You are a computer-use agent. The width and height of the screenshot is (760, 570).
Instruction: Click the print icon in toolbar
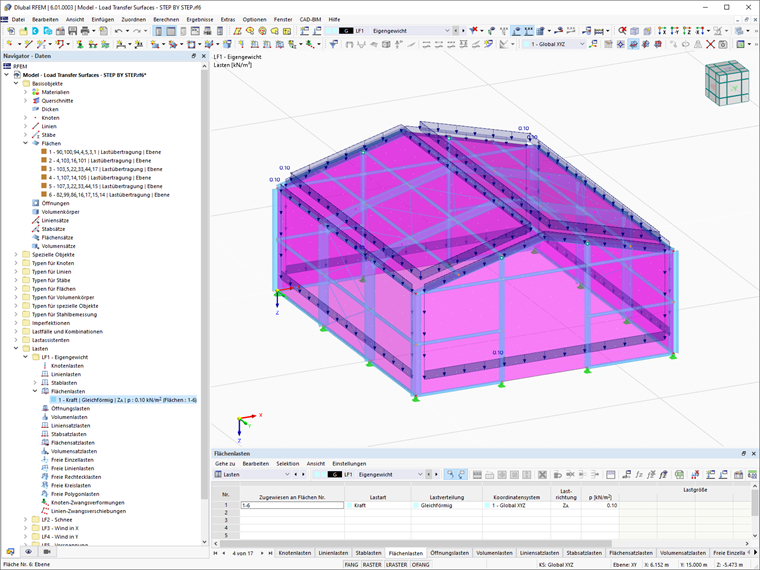(85, 31)
